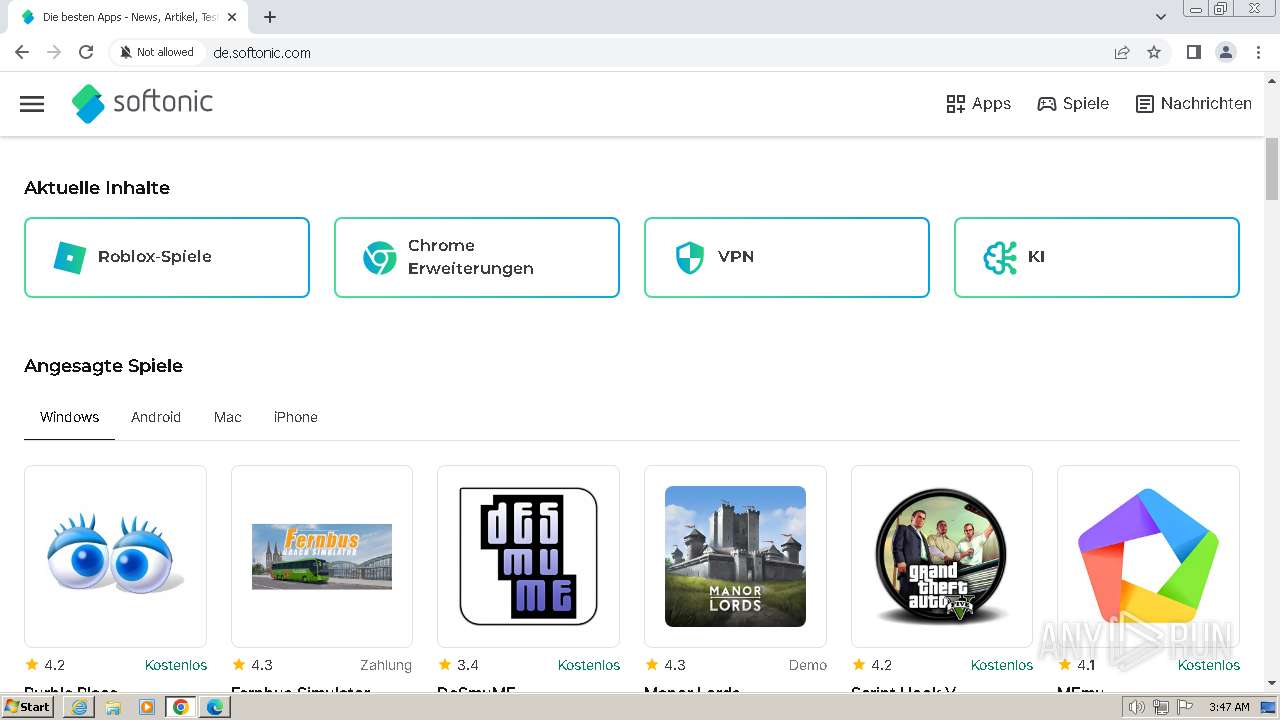
Task: Click the 3.4 rating under DeSmuME
Action: 467,665
